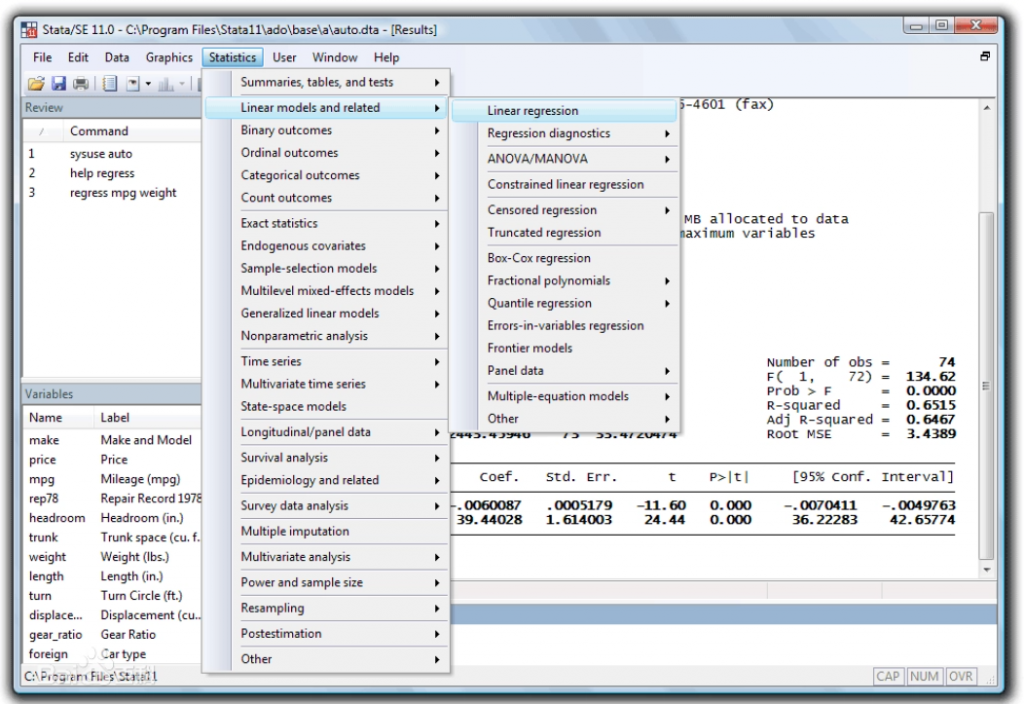
Task: Expand the Exact statistics submenu
Action: (326, 223)
